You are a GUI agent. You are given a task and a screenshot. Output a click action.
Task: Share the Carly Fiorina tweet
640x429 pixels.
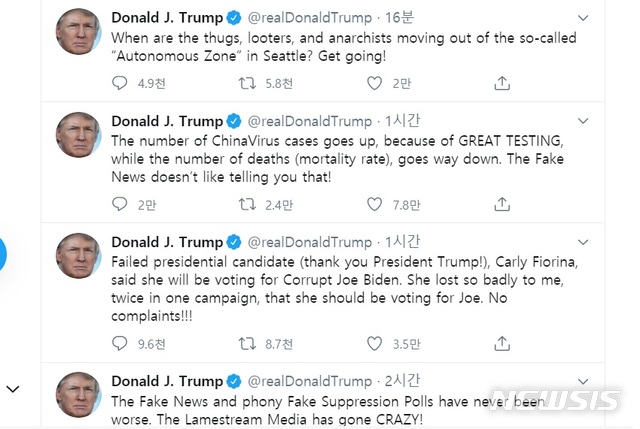click(501, 344)
